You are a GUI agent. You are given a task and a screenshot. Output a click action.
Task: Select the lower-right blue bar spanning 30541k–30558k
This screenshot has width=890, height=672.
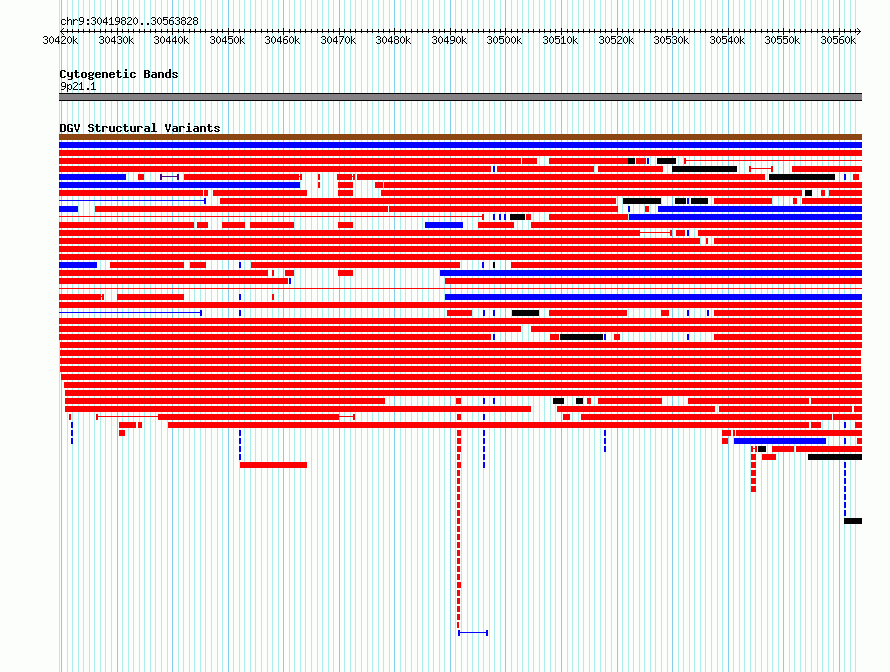coord(780,441)
